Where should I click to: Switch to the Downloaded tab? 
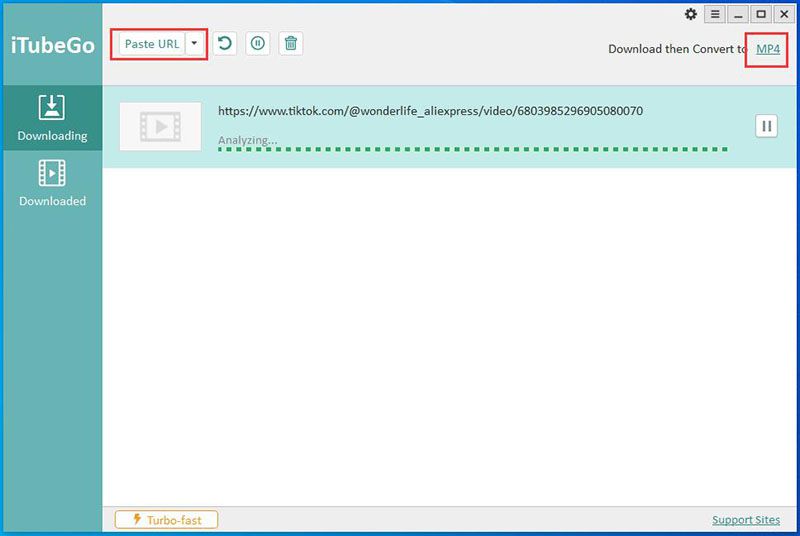click(x=52, y=183)
